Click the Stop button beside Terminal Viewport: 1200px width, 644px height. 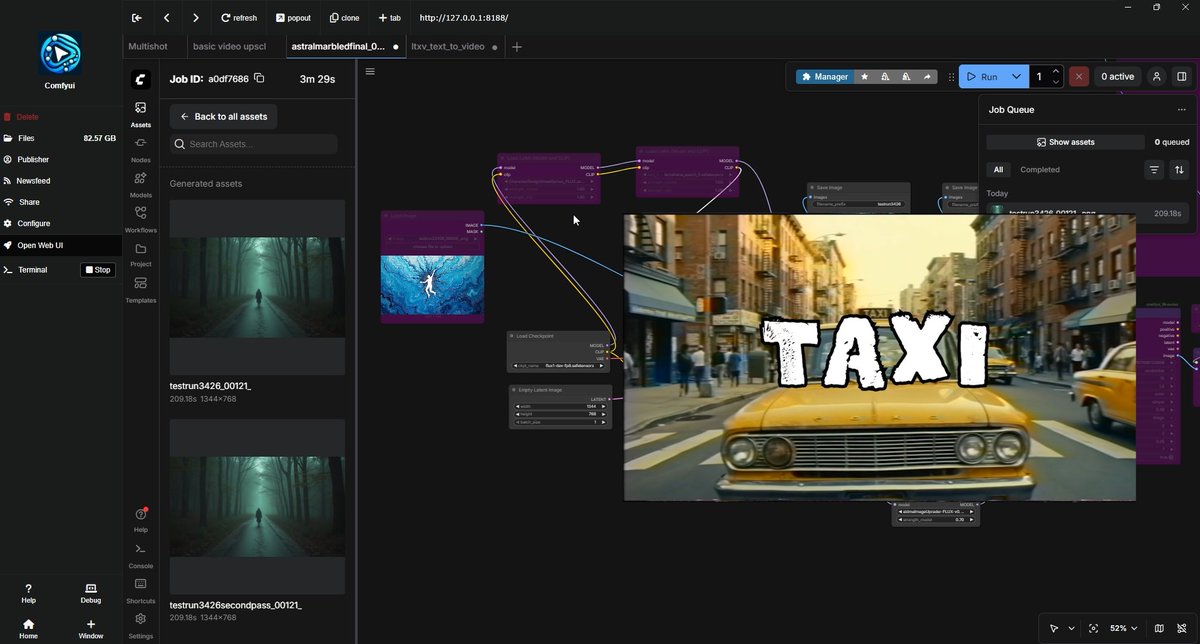(x=97, y=270)
